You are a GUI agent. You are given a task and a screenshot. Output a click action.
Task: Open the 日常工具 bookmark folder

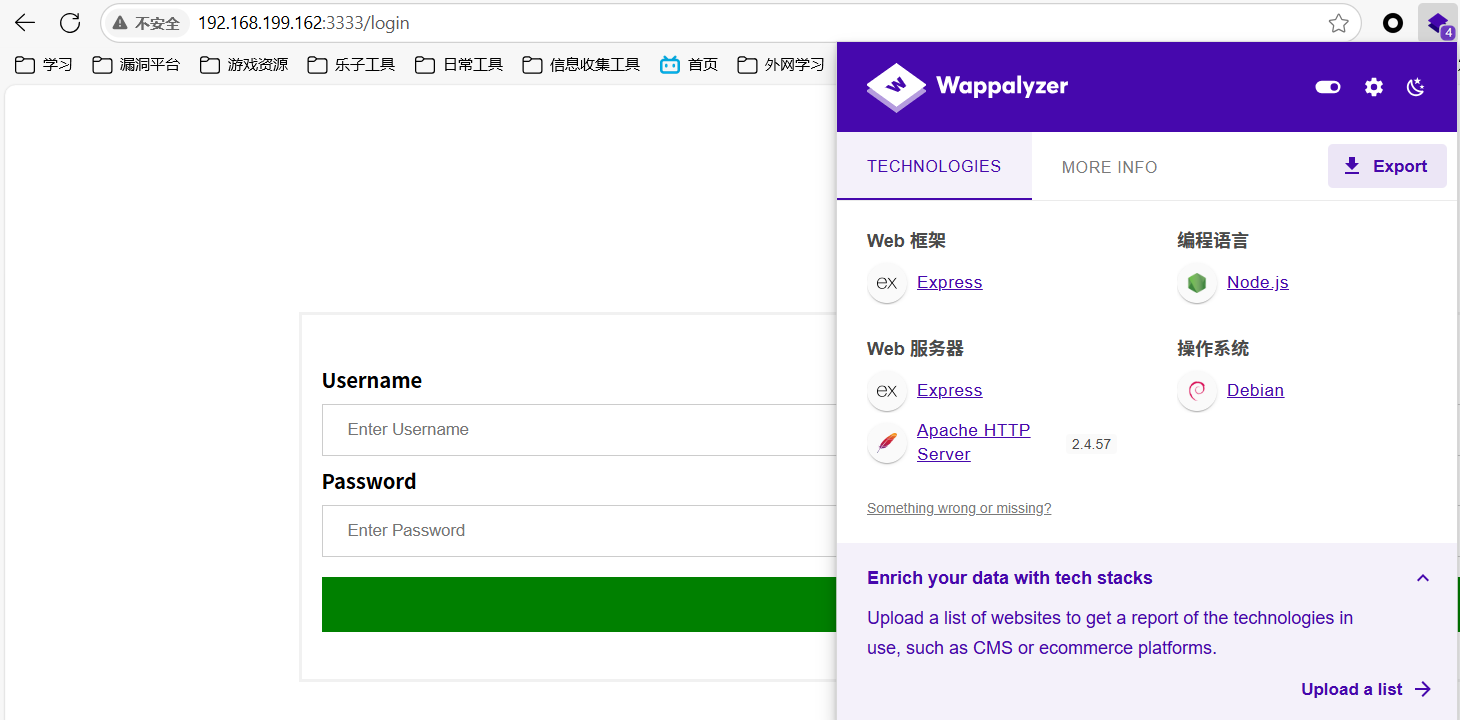[459, 65]
